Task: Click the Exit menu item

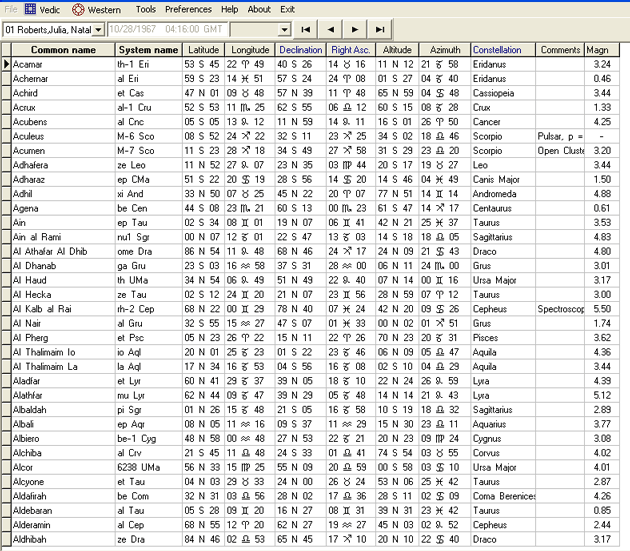Action: point(288,9)
